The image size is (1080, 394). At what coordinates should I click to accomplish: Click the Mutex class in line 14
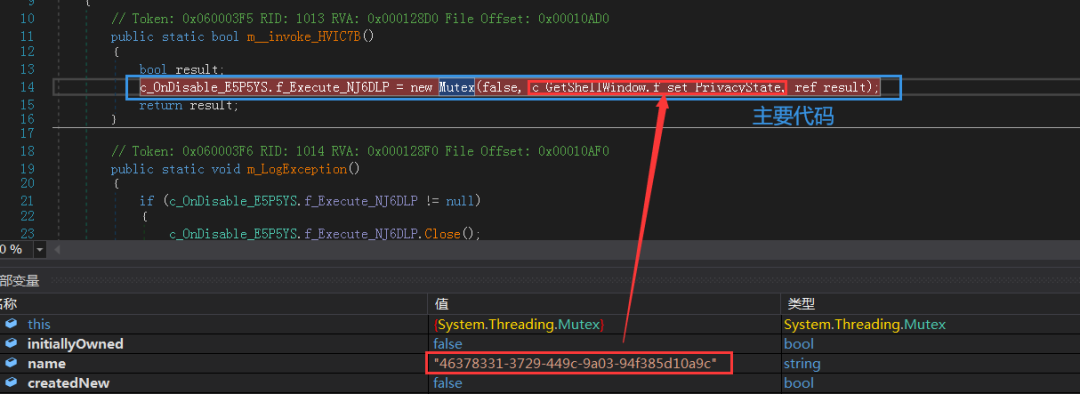[x=457, y=87]
